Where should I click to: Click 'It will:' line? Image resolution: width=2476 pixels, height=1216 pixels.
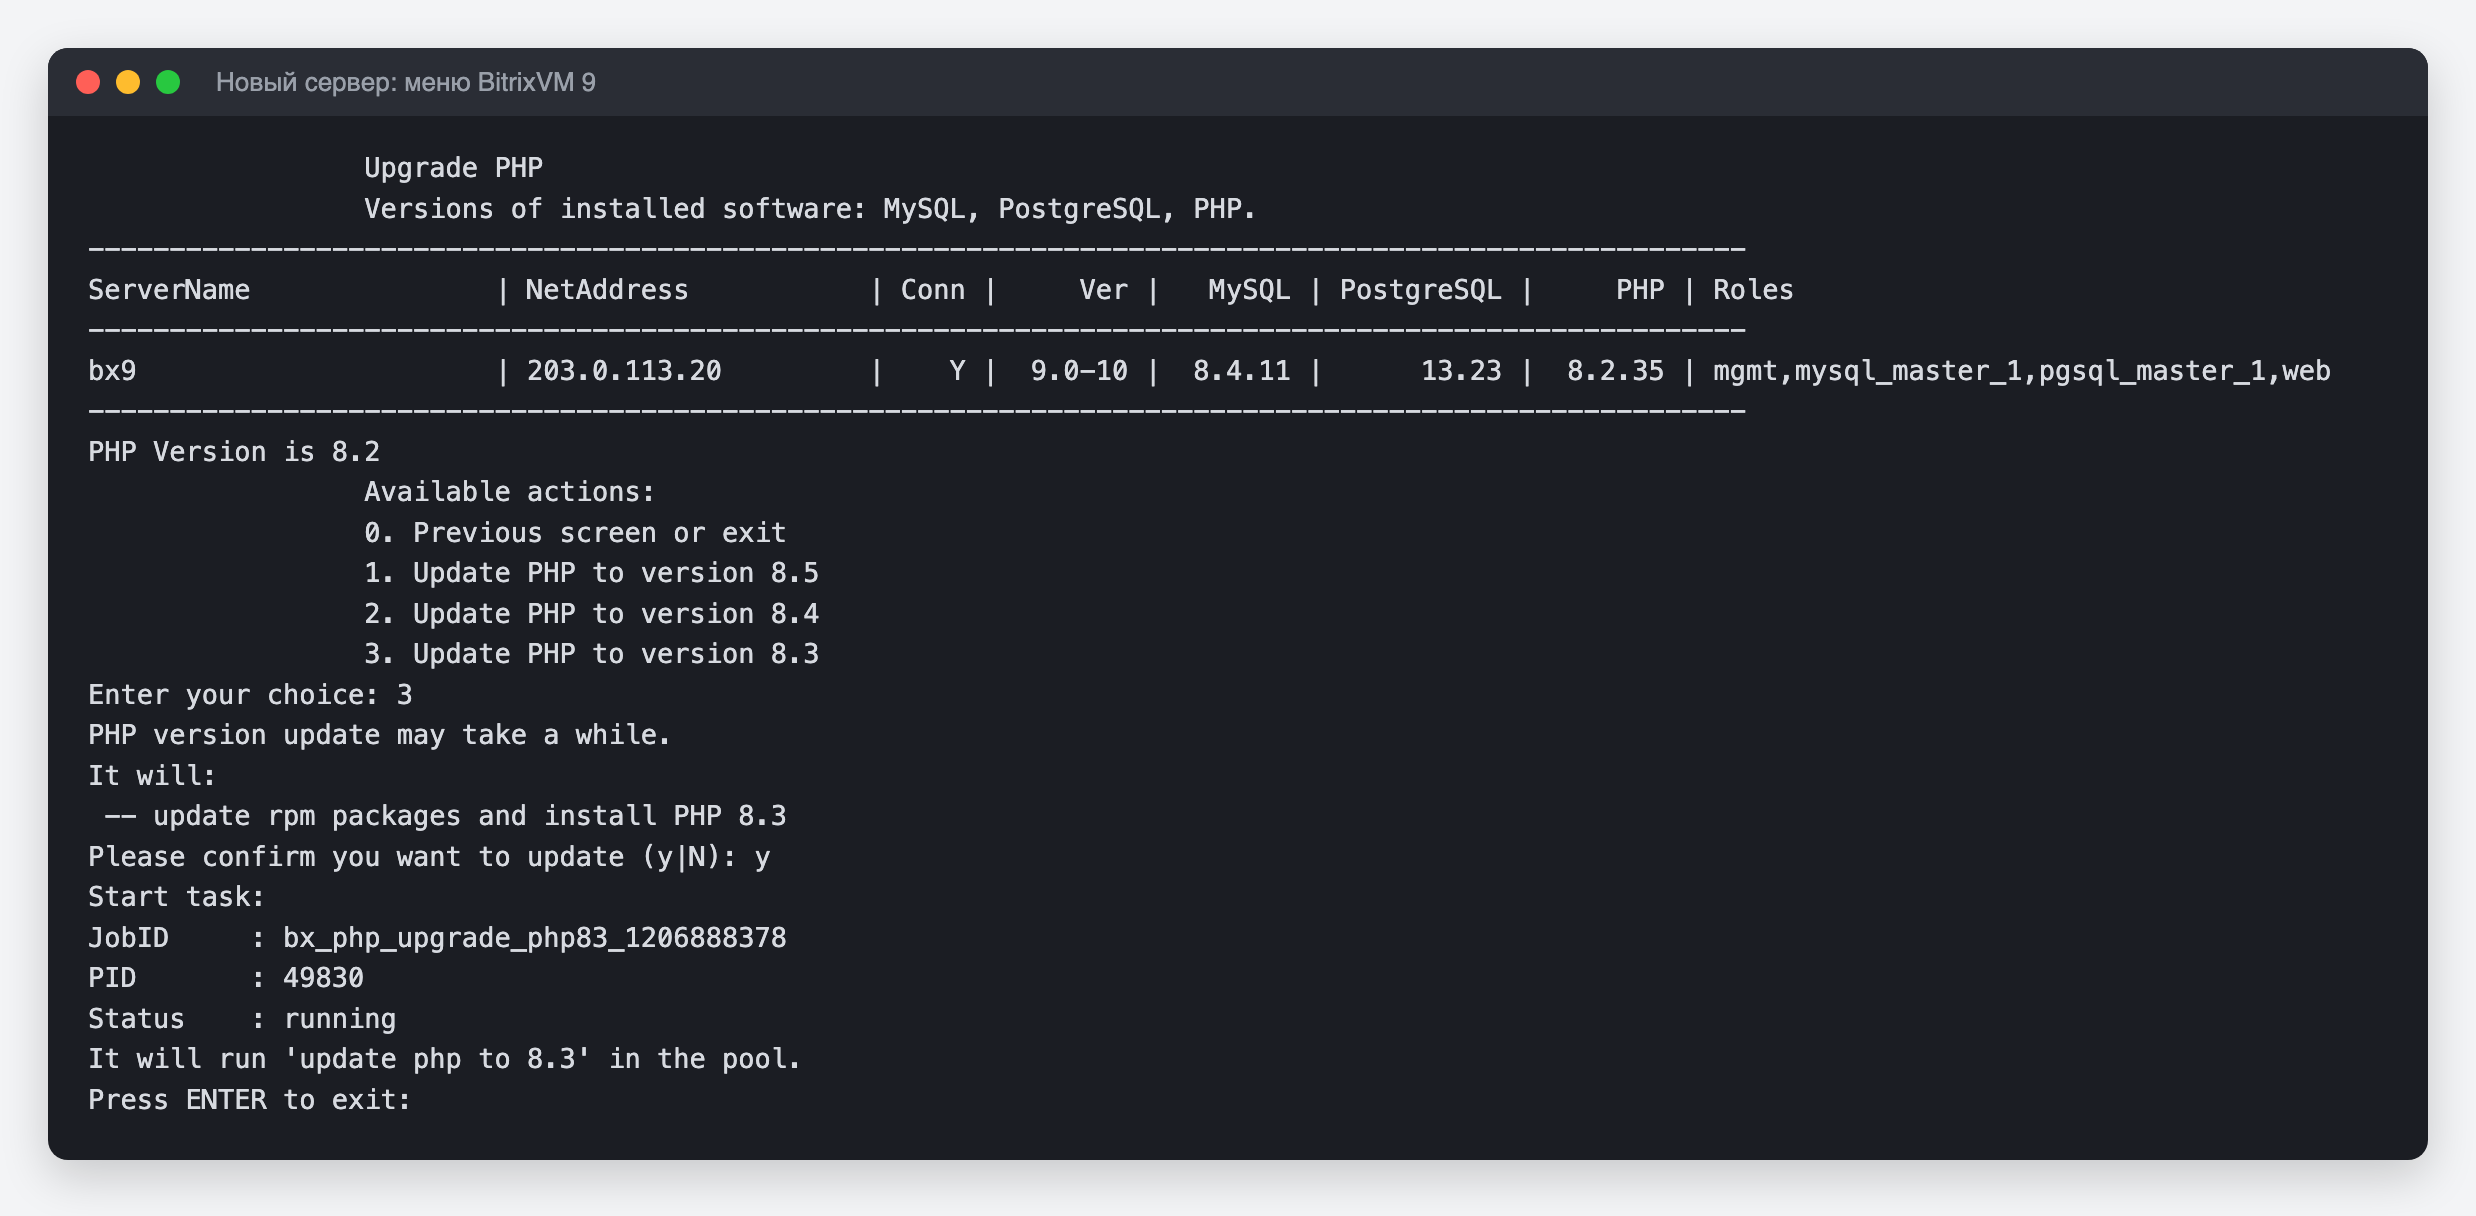click(x=152, y=776)
